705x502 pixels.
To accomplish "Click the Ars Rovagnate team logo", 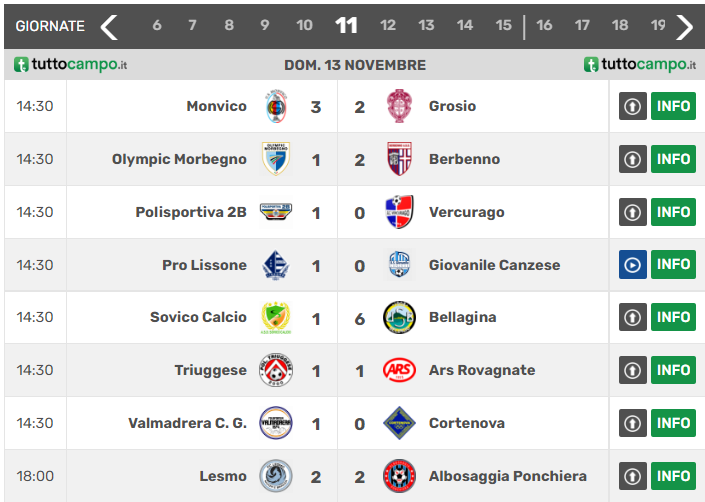I will pos(399,370).
